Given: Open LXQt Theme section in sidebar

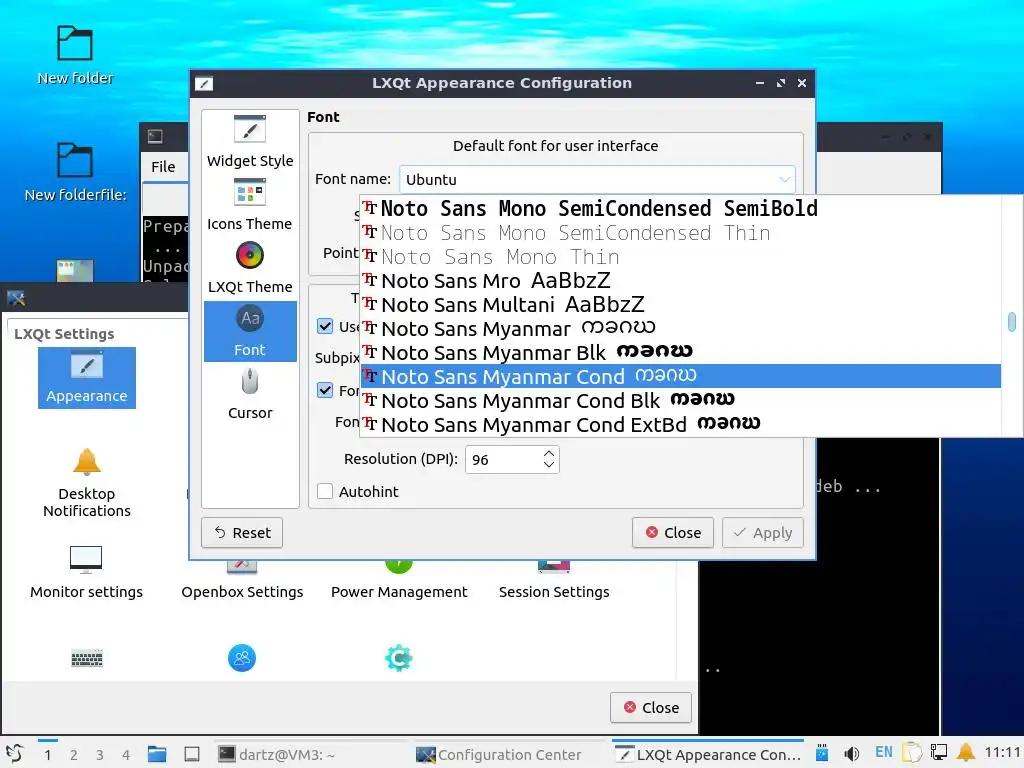Looking at the screenshot, I should (x=249, y=268).
